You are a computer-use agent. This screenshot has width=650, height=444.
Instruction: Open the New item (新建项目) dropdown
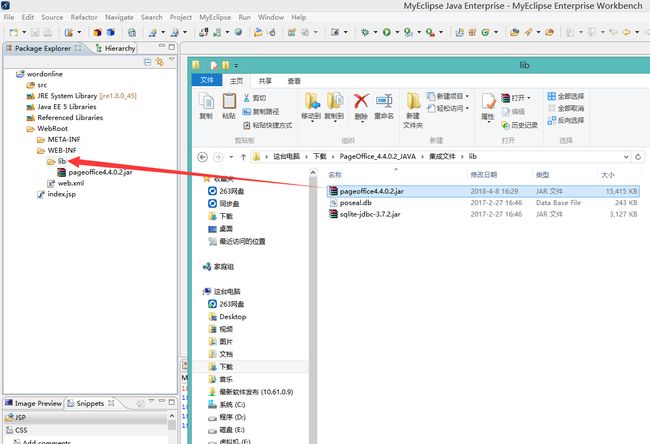pyautogui.click(x=467, y=96)
